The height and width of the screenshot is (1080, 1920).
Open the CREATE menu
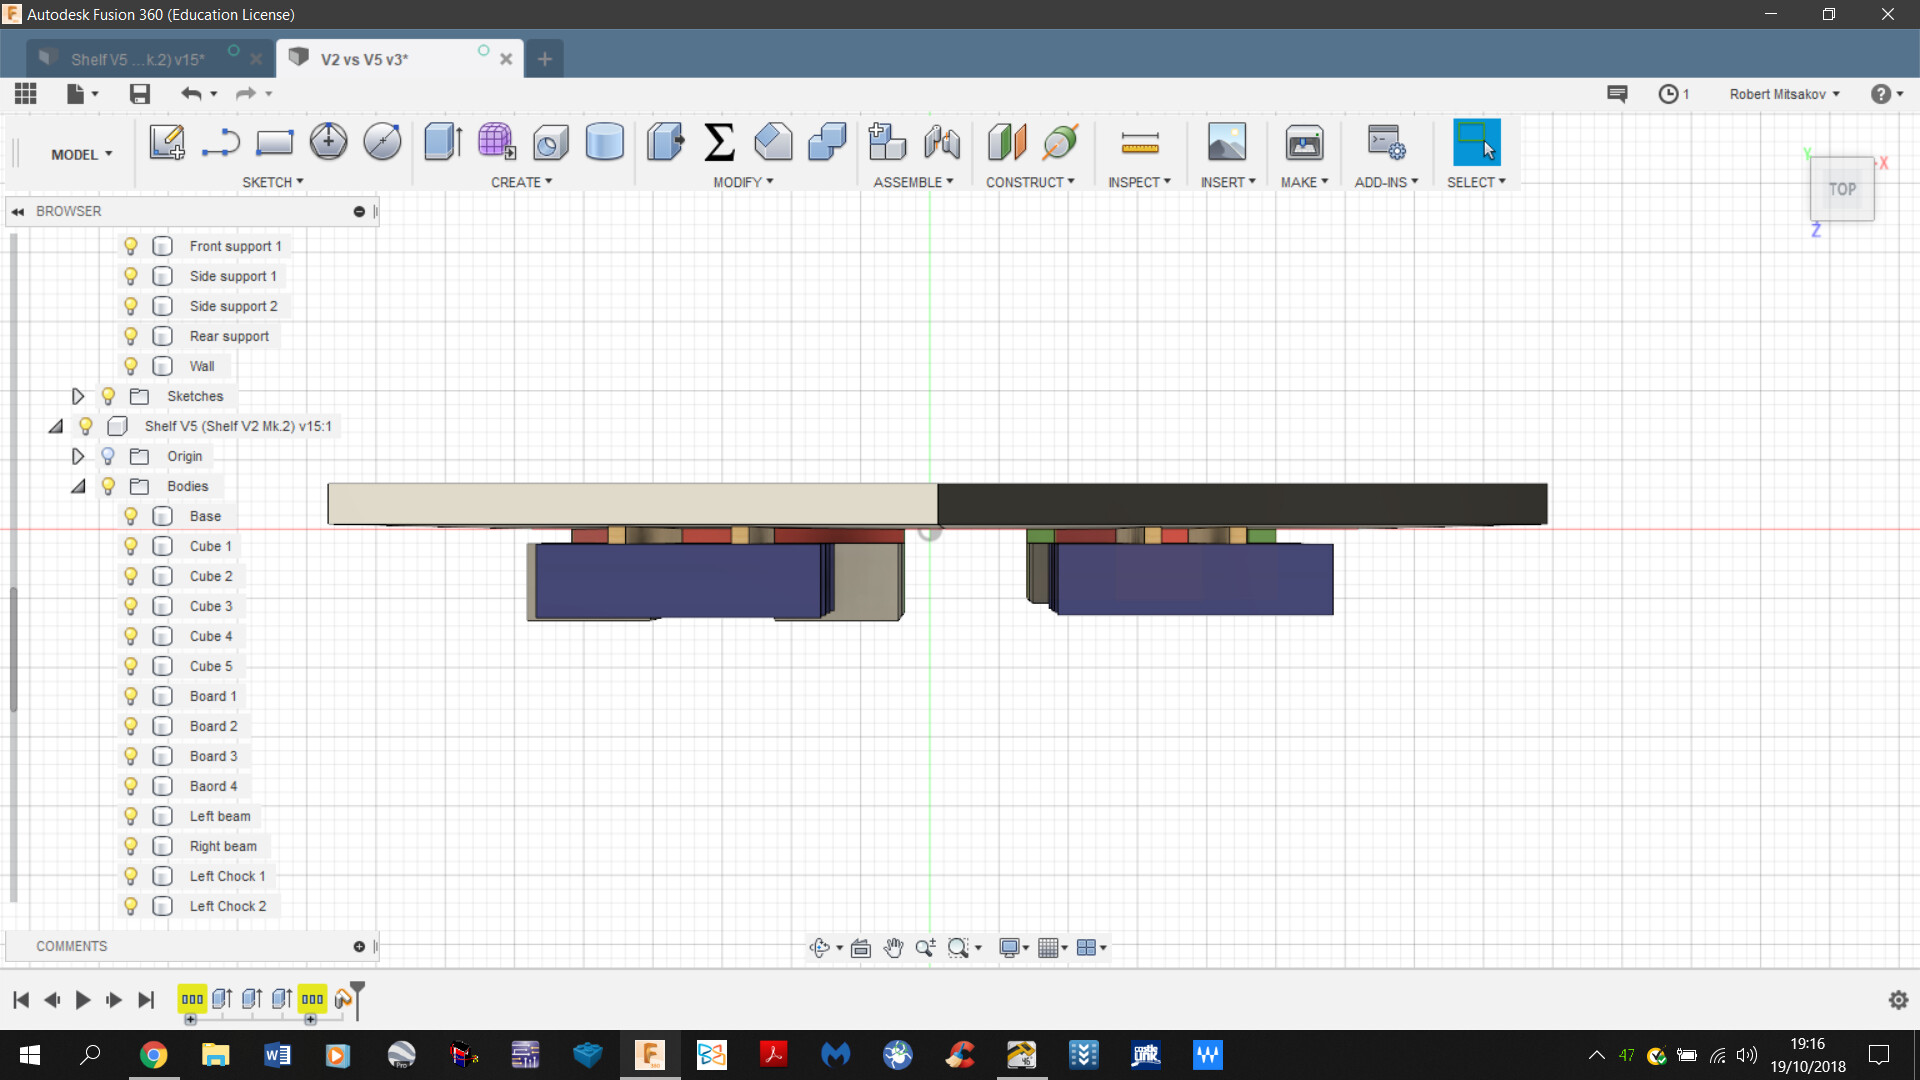click(x=521, y=182)
